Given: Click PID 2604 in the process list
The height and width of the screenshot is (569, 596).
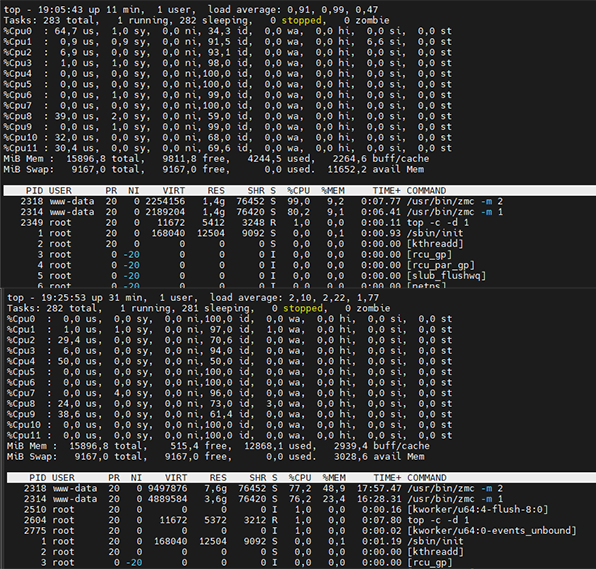Looking at the screenshot, I should tap(35, 520).
